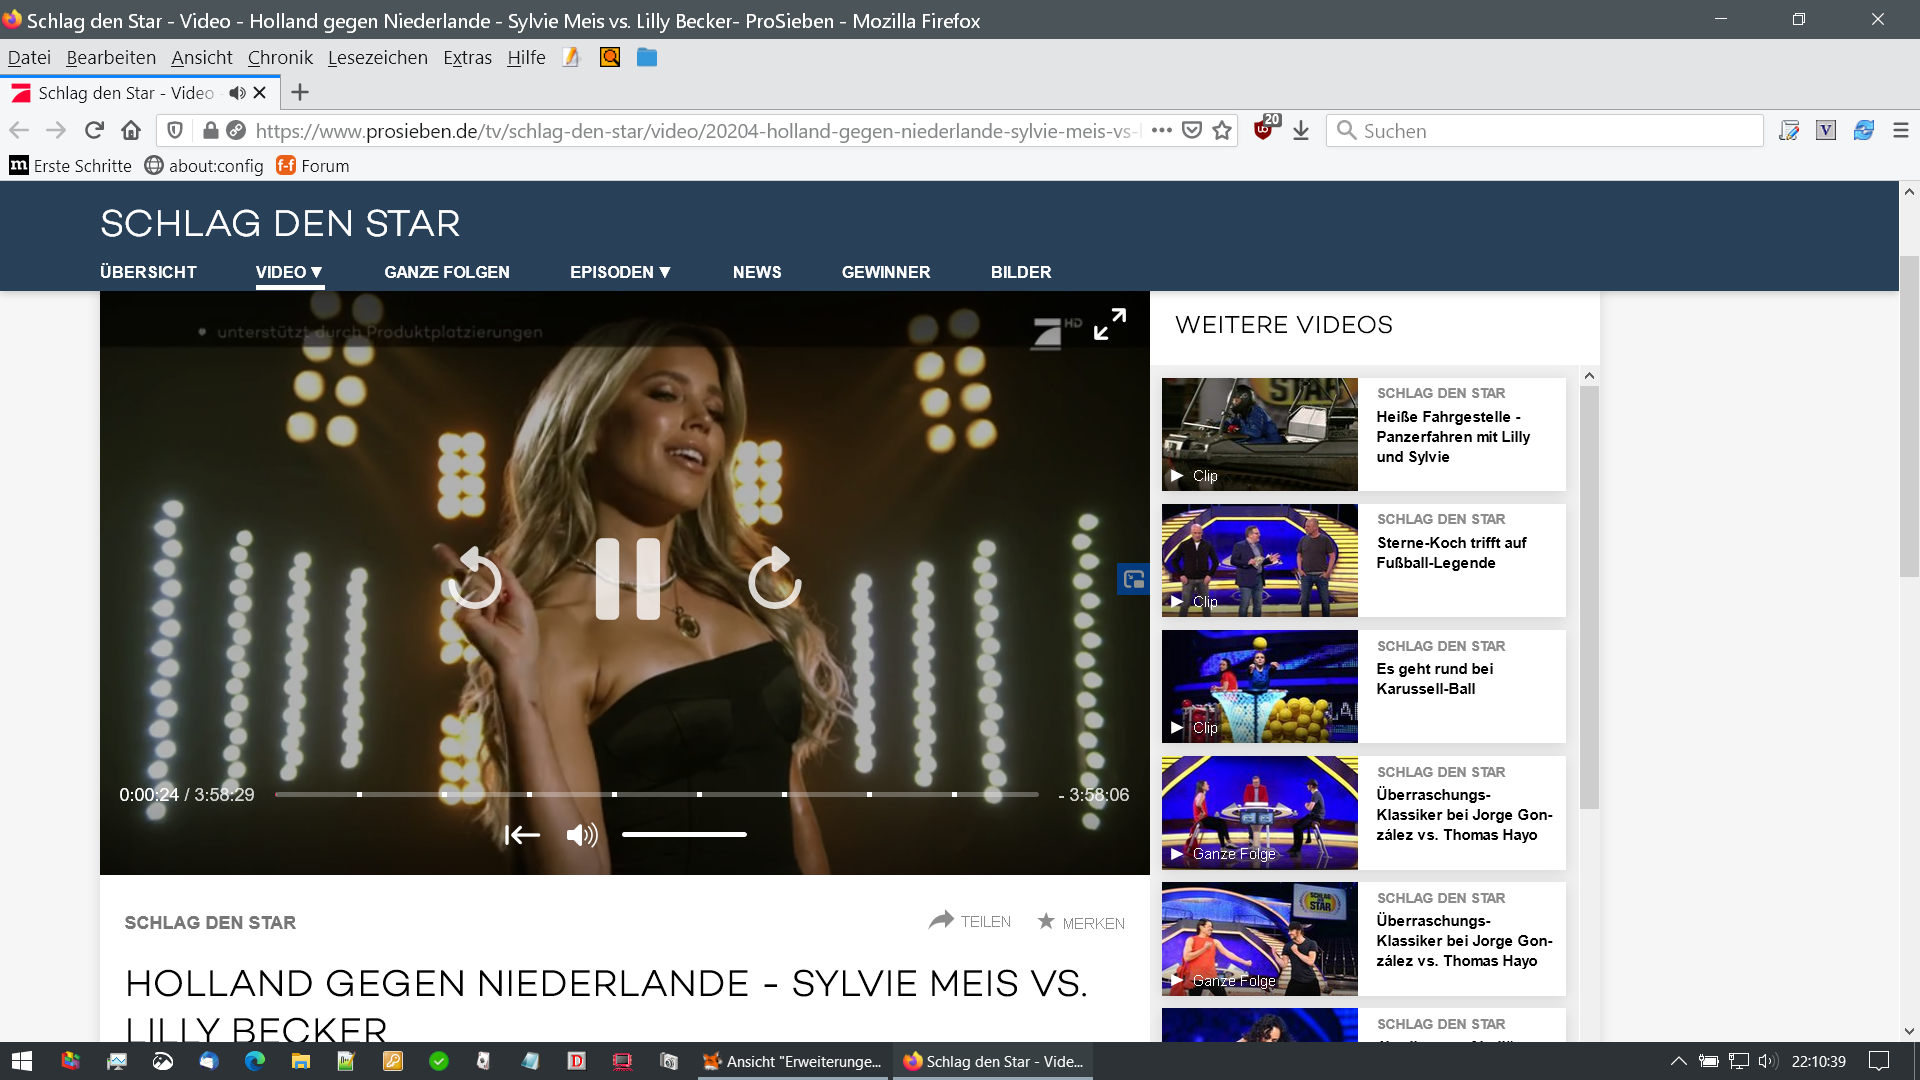
Task: Click the Firefox downloads arrow icon
Action: click(1301, 131)
